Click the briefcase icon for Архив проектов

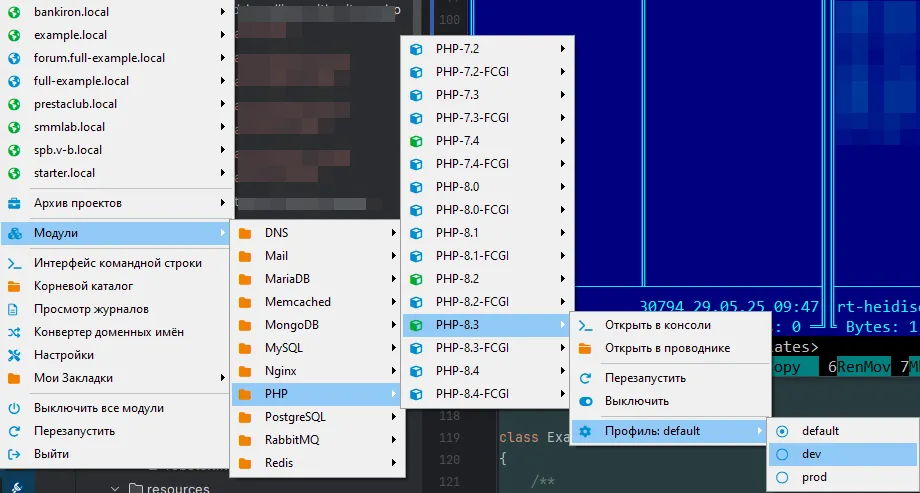click(x=14, y=204)
